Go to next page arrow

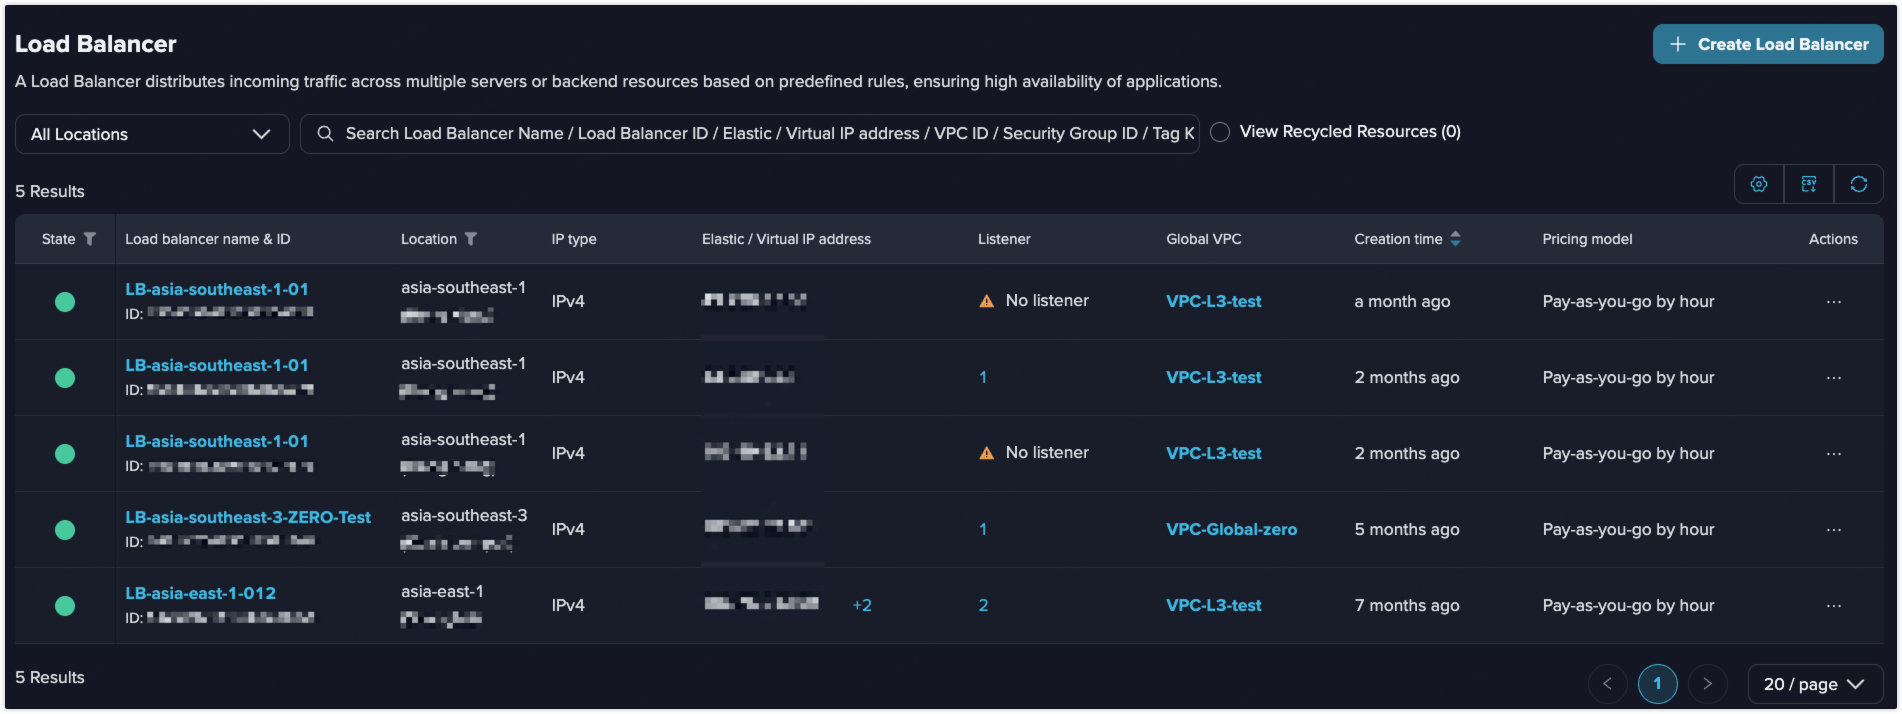[x=1707, y=684]
